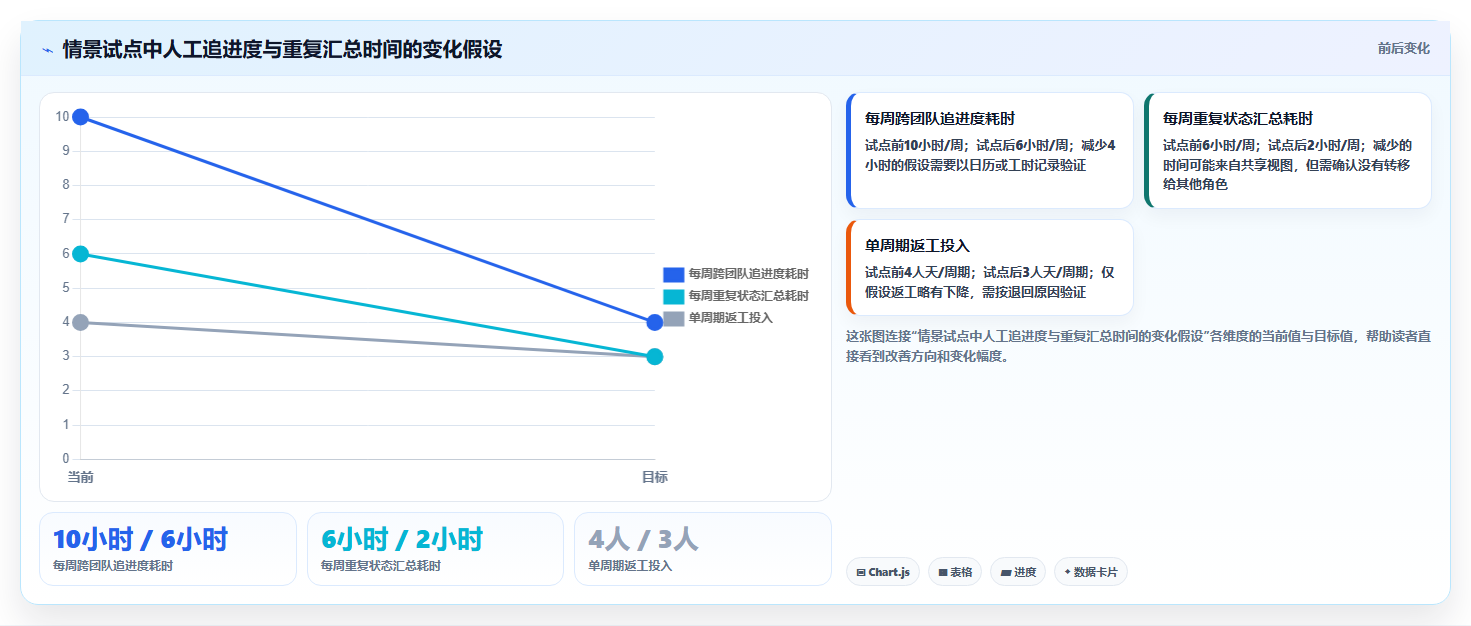Click the lightning icon beside the title
This screenshot has width=1471, height=626.
click(x=47, y=49)
